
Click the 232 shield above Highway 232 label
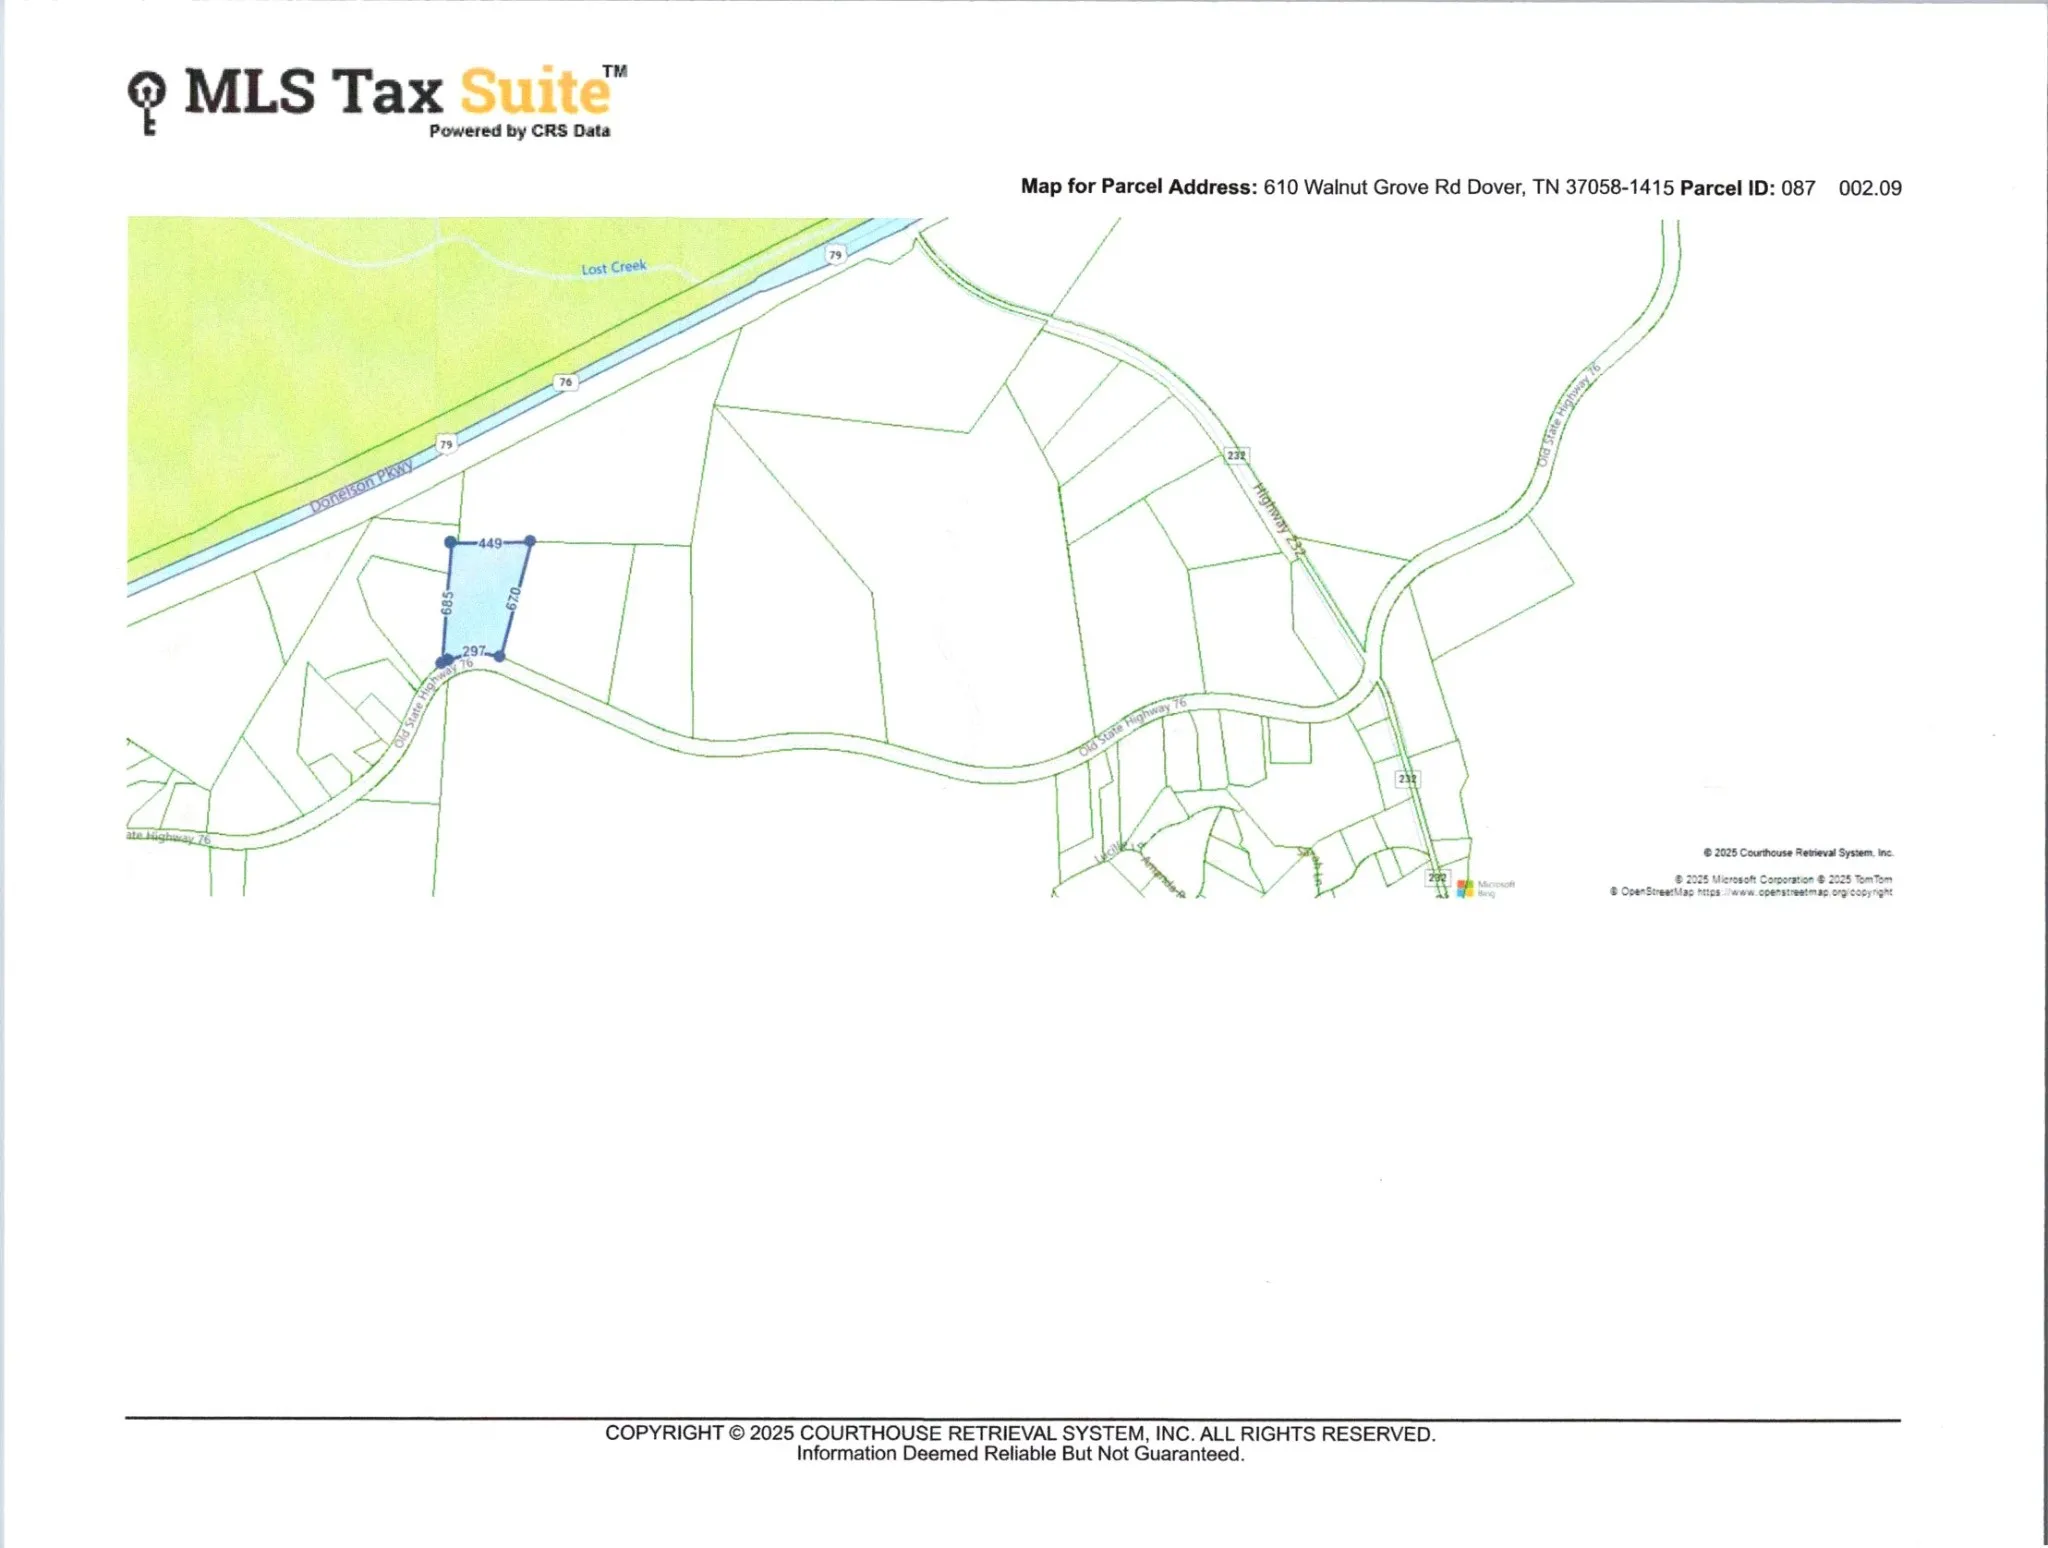coord(1236,455)
